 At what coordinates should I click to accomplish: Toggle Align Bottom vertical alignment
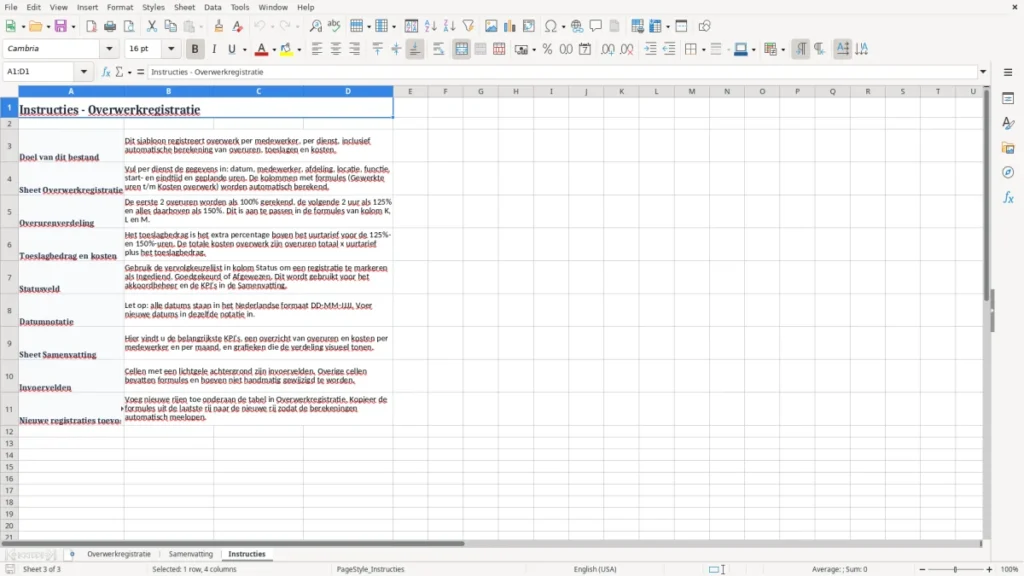click(415, 49)
